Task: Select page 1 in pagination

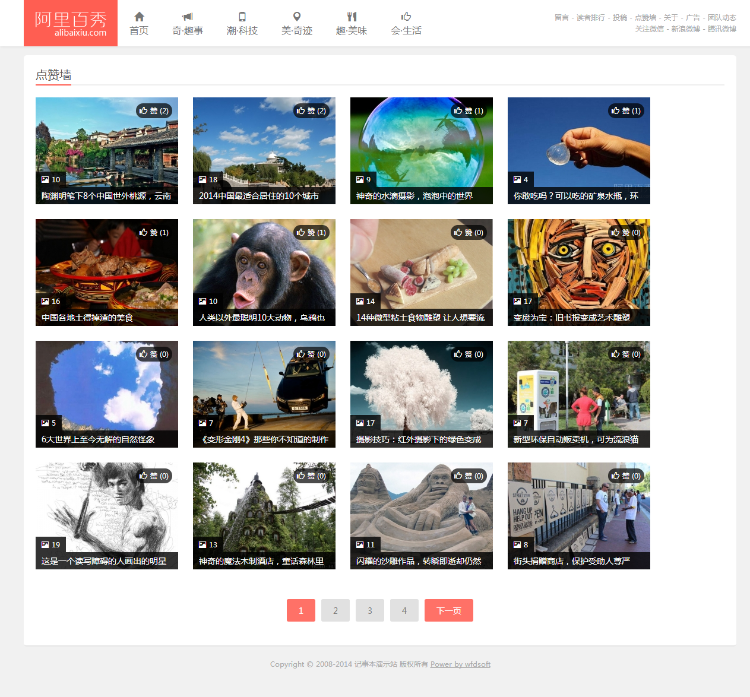Action: (x=301, y=610)
